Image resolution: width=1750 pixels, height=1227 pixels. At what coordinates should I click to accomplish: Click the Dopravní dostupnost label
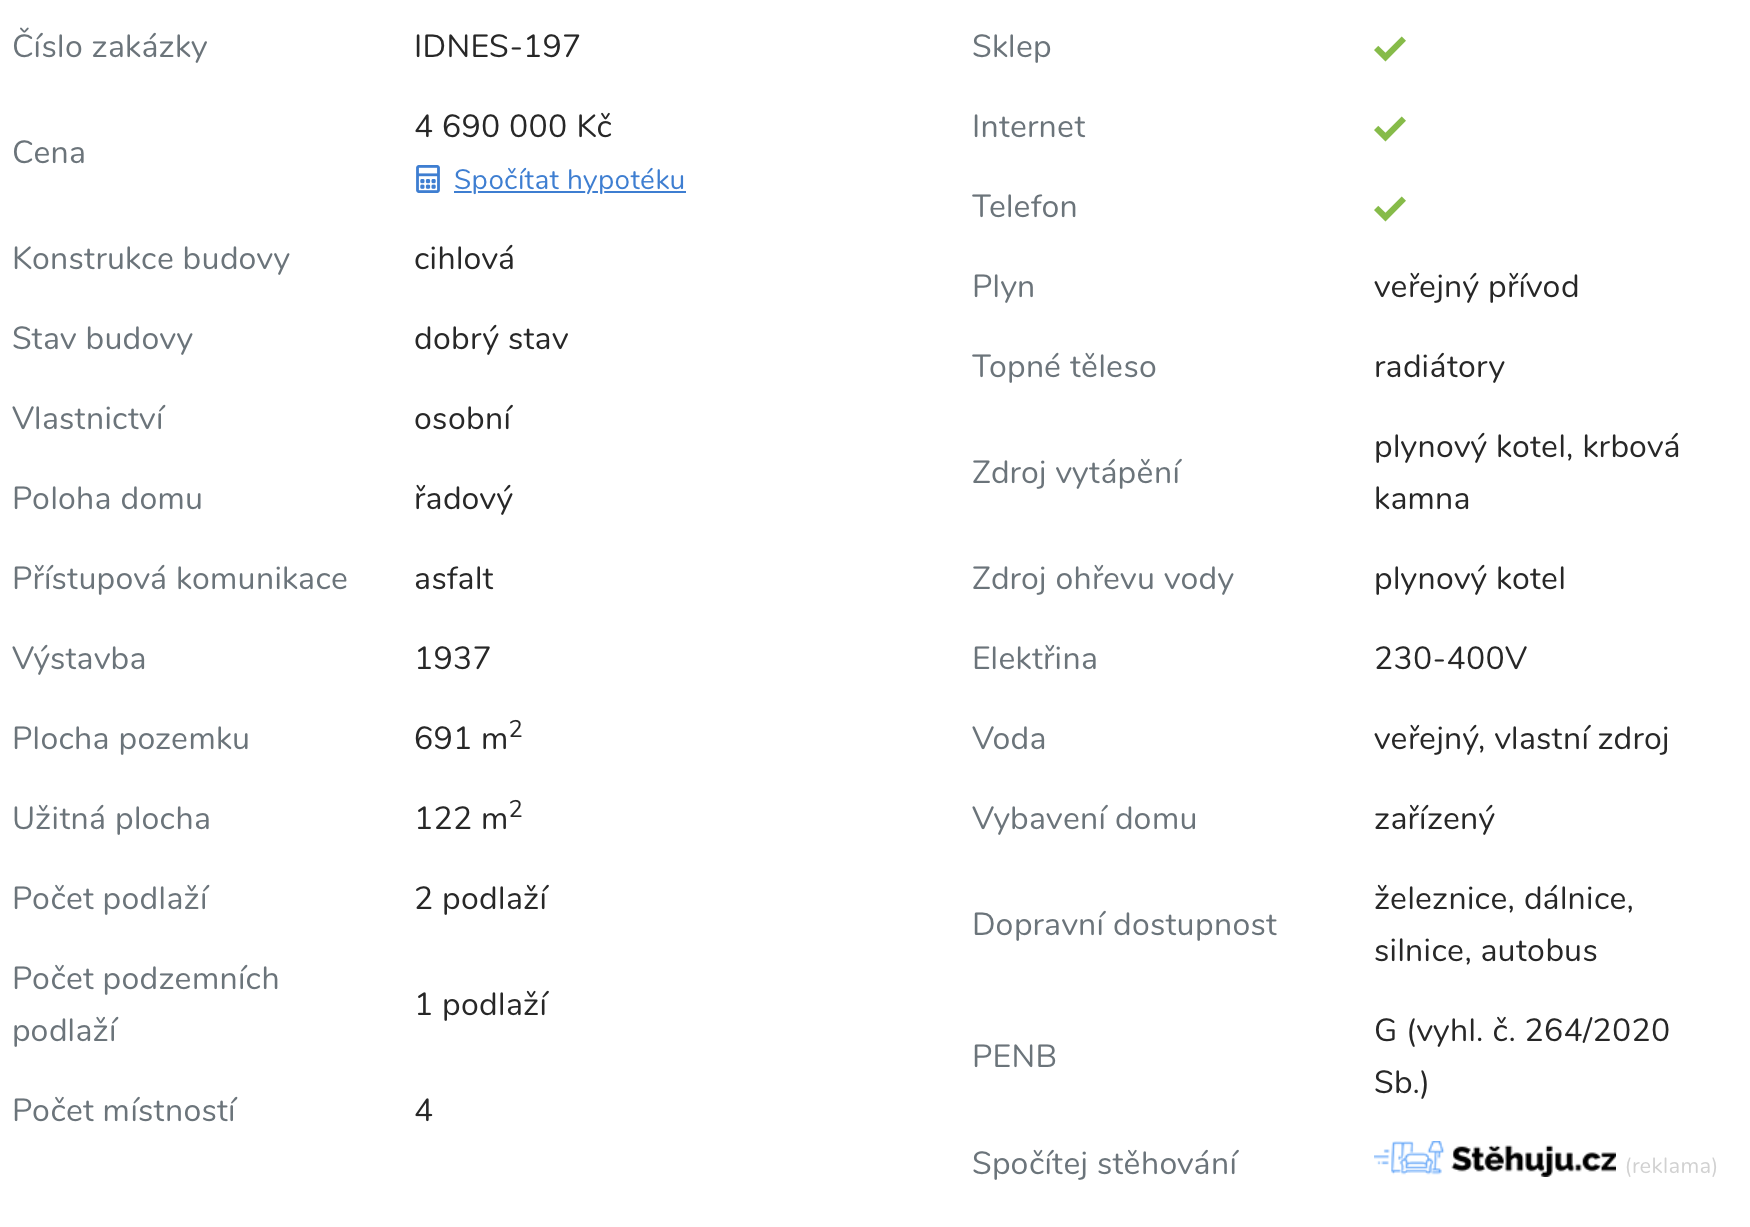pyautogui.click(x=1124, y=924)
